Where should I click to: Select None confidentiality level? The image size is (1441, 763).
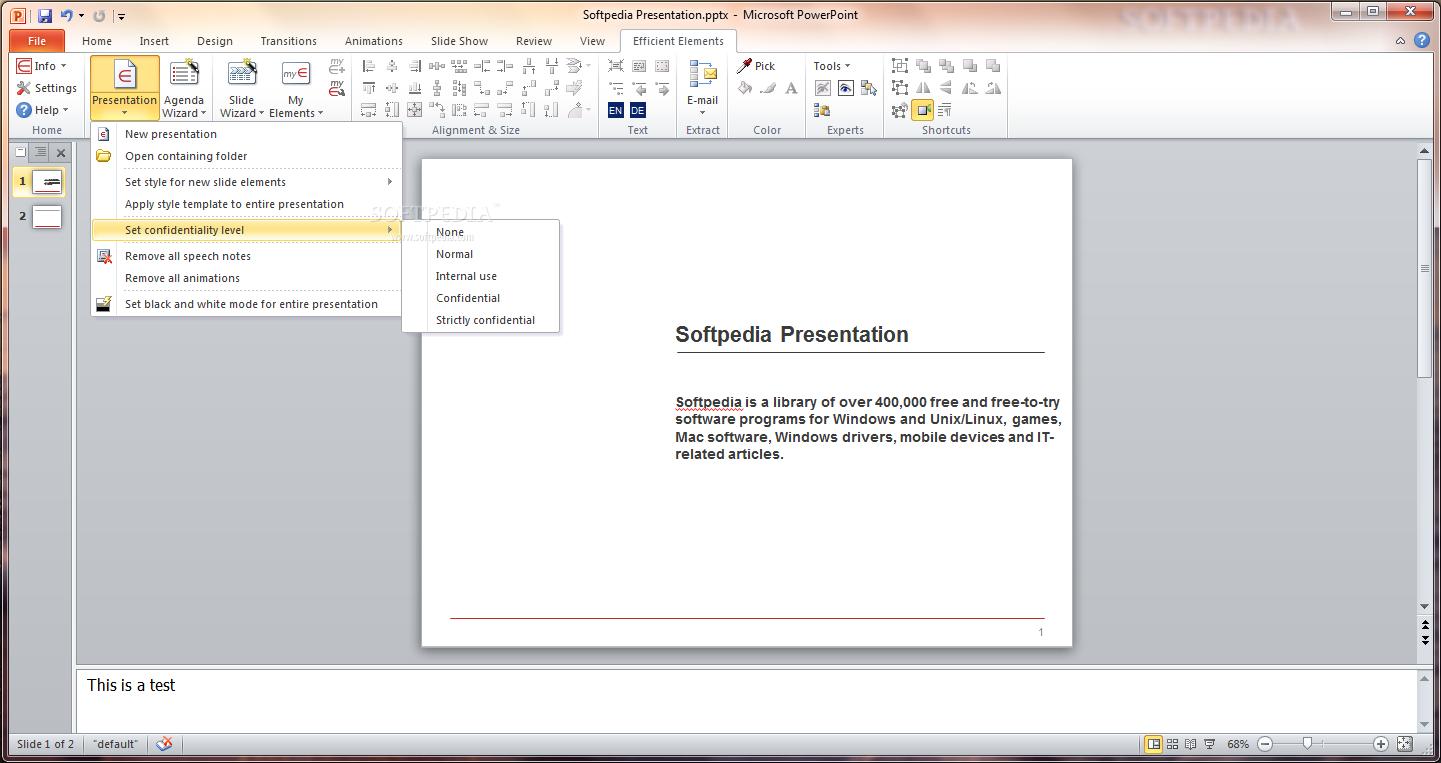coord(480,232)
